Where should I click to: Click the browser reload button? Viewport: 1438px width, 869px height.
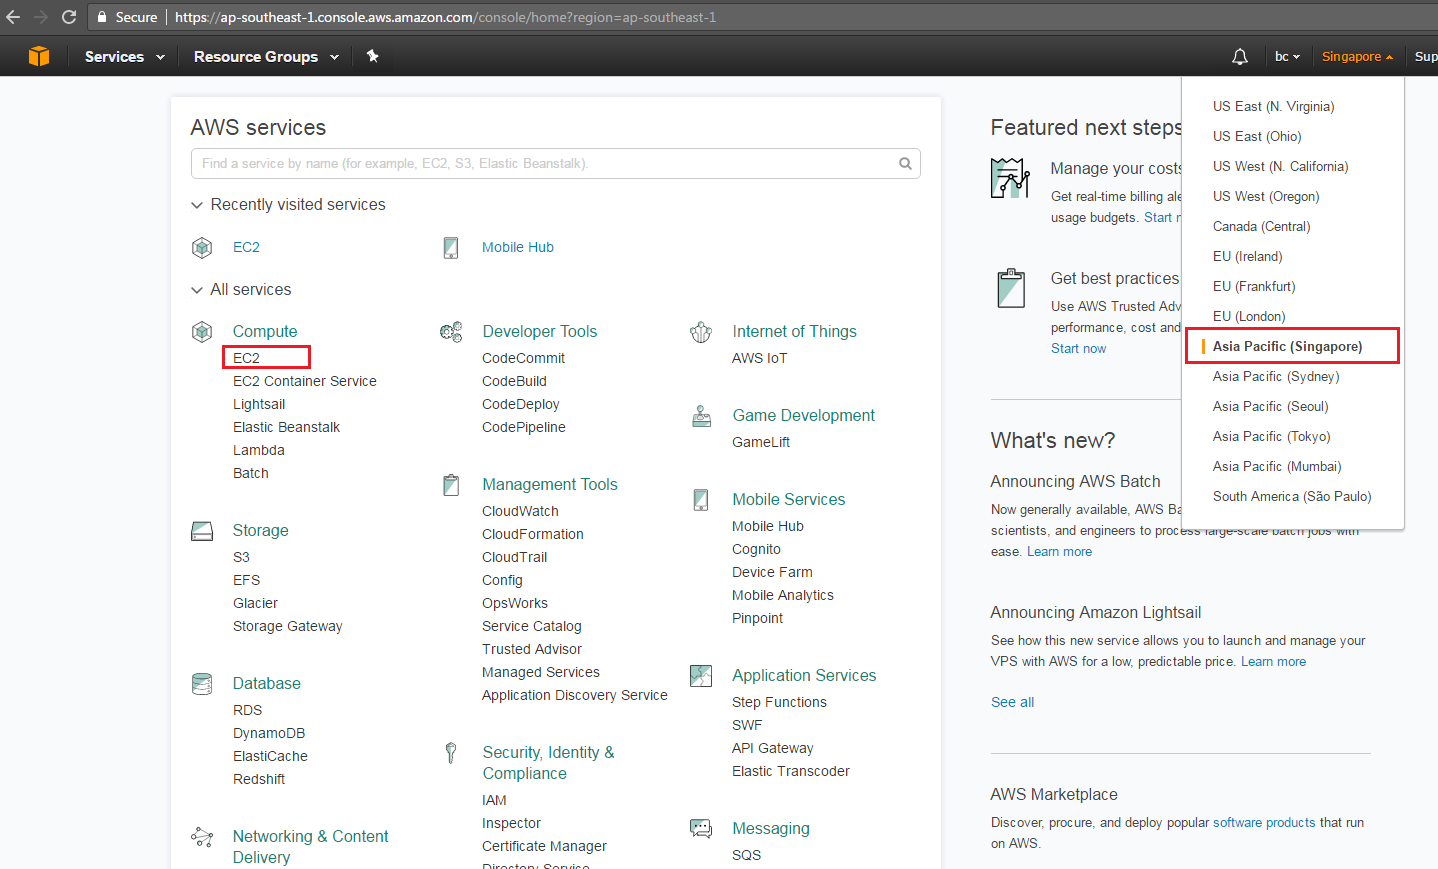68,16
